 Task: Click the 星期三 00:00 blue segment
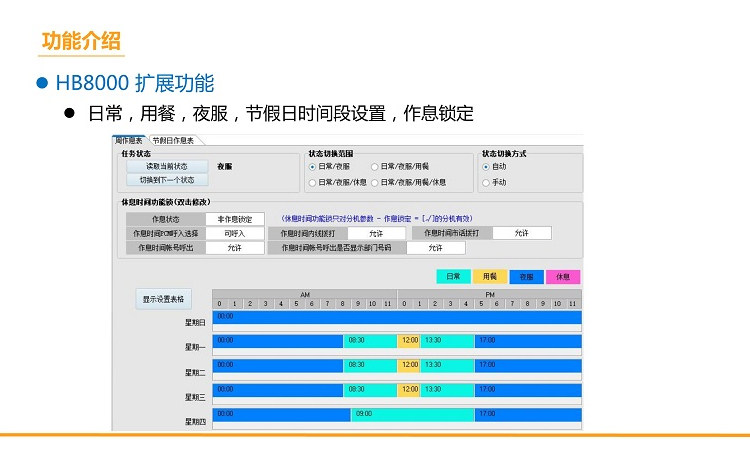278,390
